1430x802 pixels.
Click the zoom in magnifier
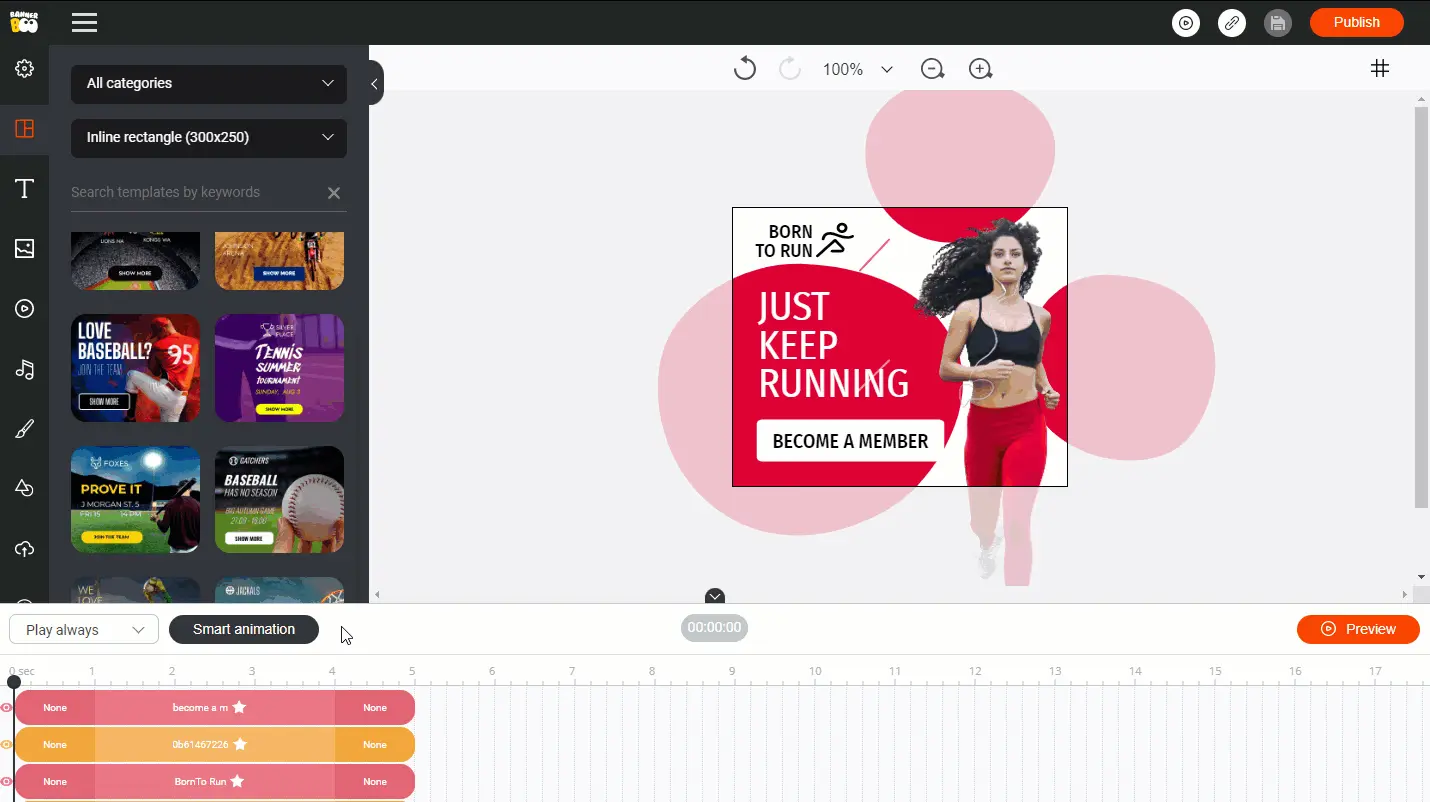[x=980, y=69]
